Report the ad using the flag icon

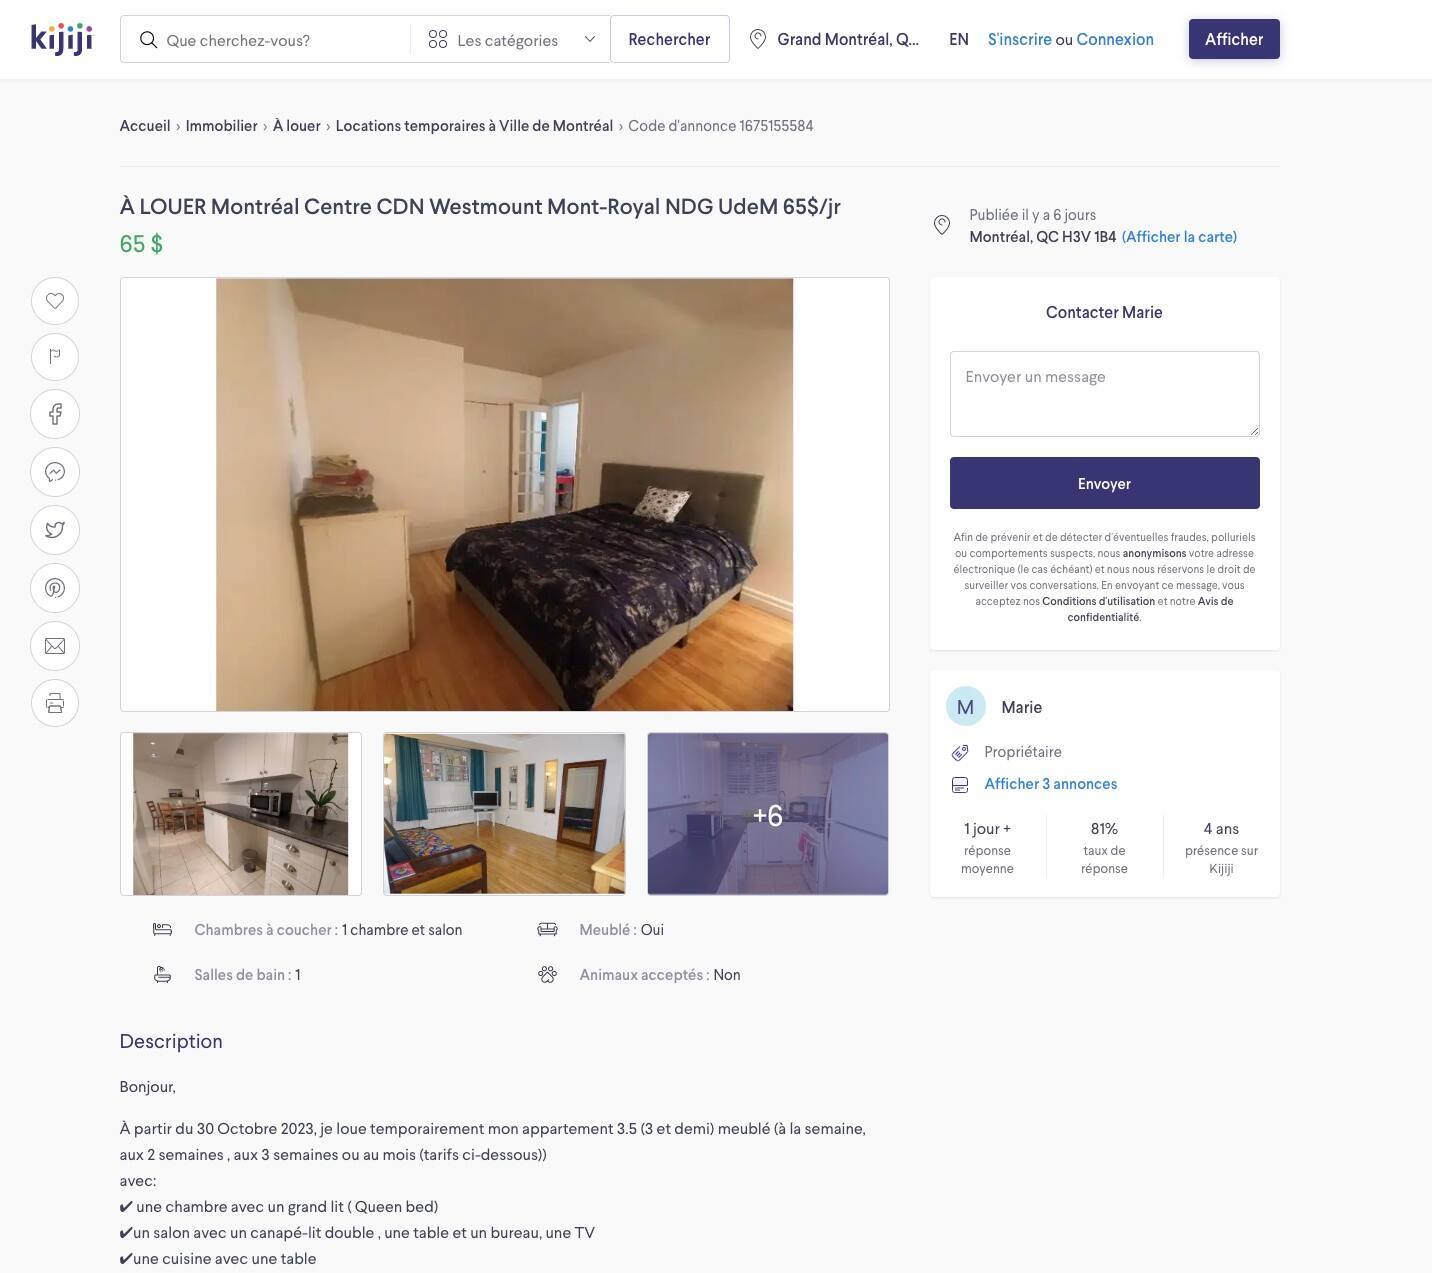55,357
